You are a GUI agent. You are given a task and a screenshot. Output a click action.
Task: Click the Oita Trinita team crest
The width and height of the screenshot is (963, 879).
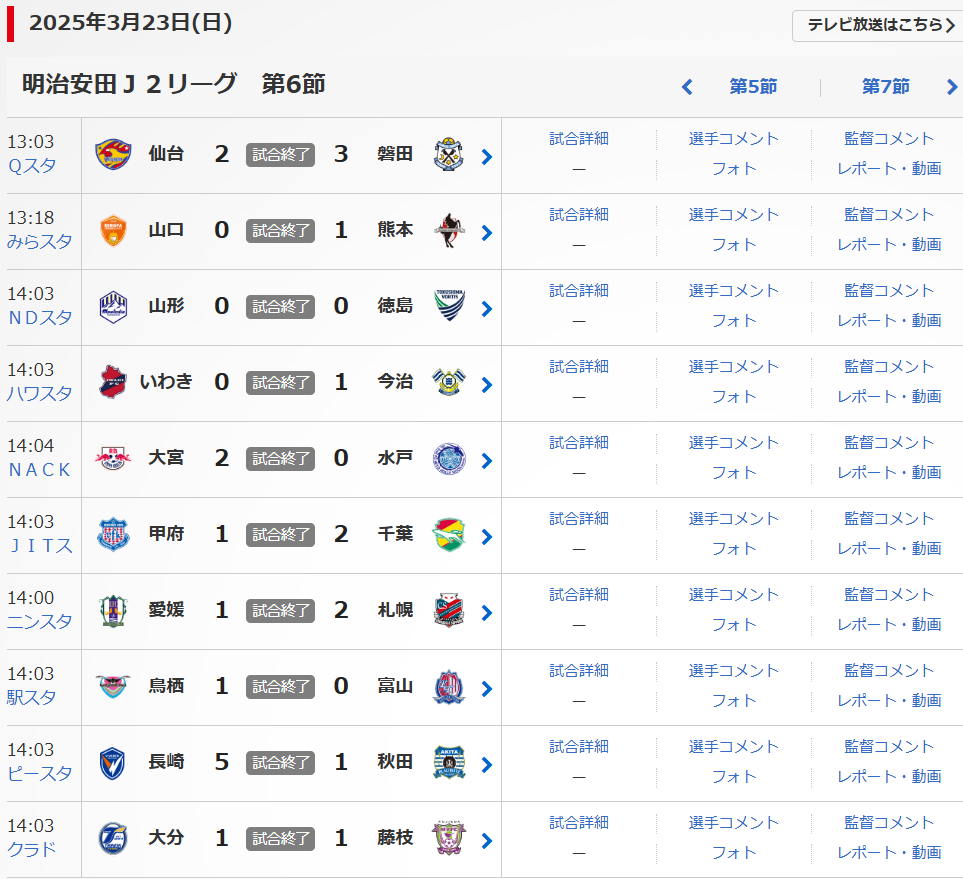[113, 839]
